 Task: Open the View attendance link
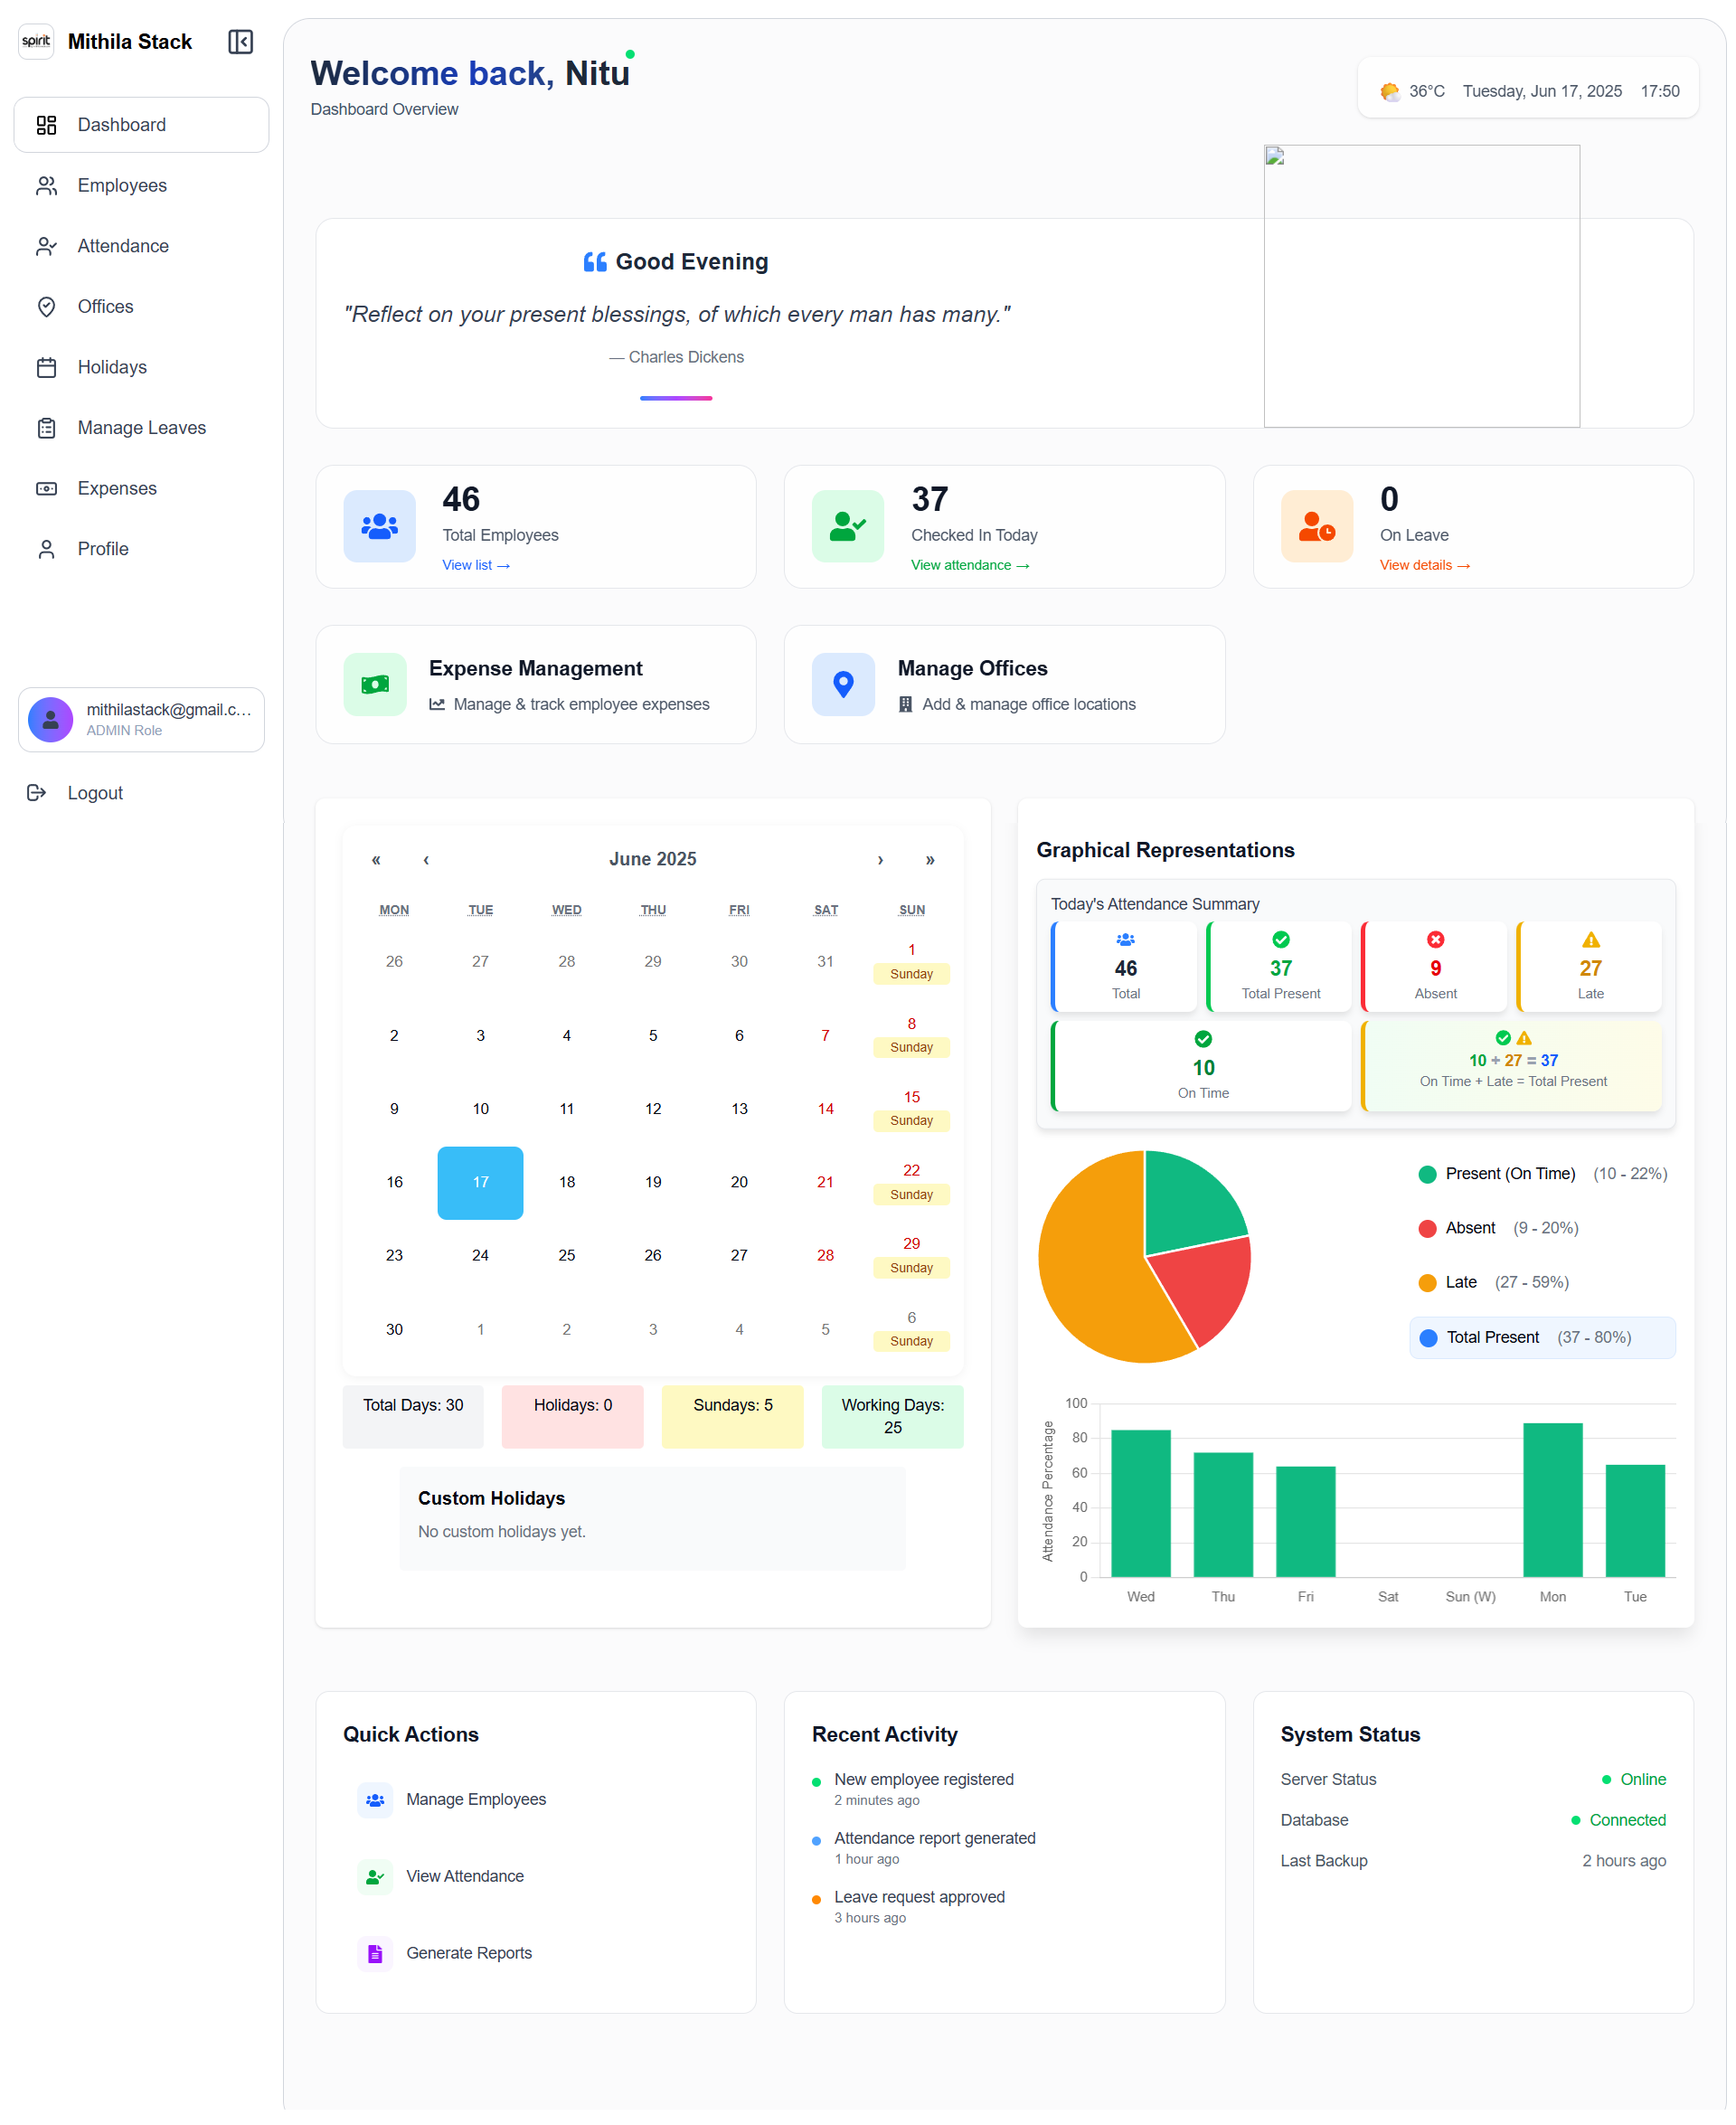click(968, 565)
